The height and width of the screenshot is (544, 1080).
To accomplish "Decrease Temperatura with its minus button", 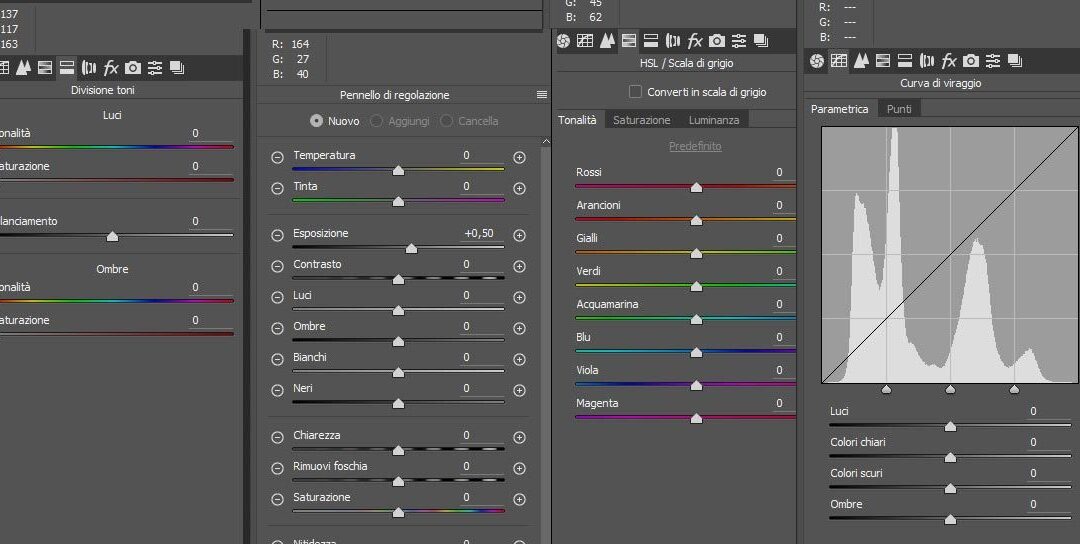I will 278,157.
